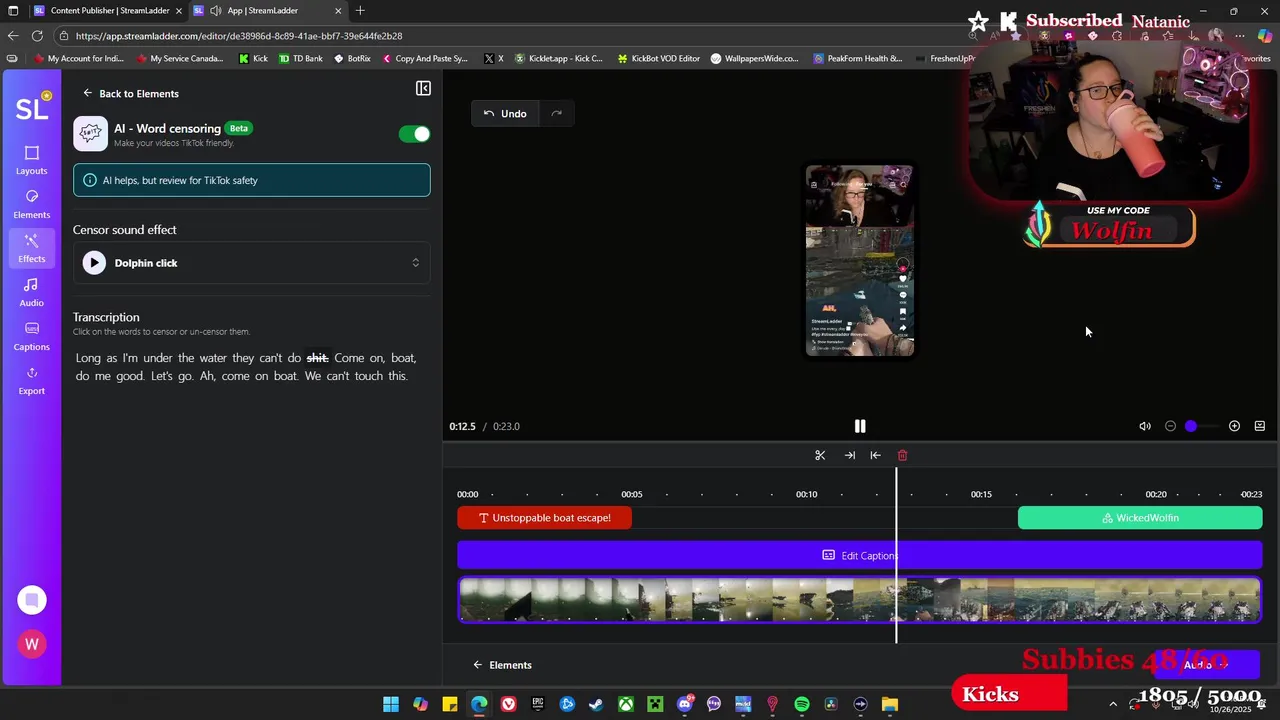The width and height of the screenshot is (1280, 720).
Task: Open the Export section in sidebar
Action: [x=31, y=380]
